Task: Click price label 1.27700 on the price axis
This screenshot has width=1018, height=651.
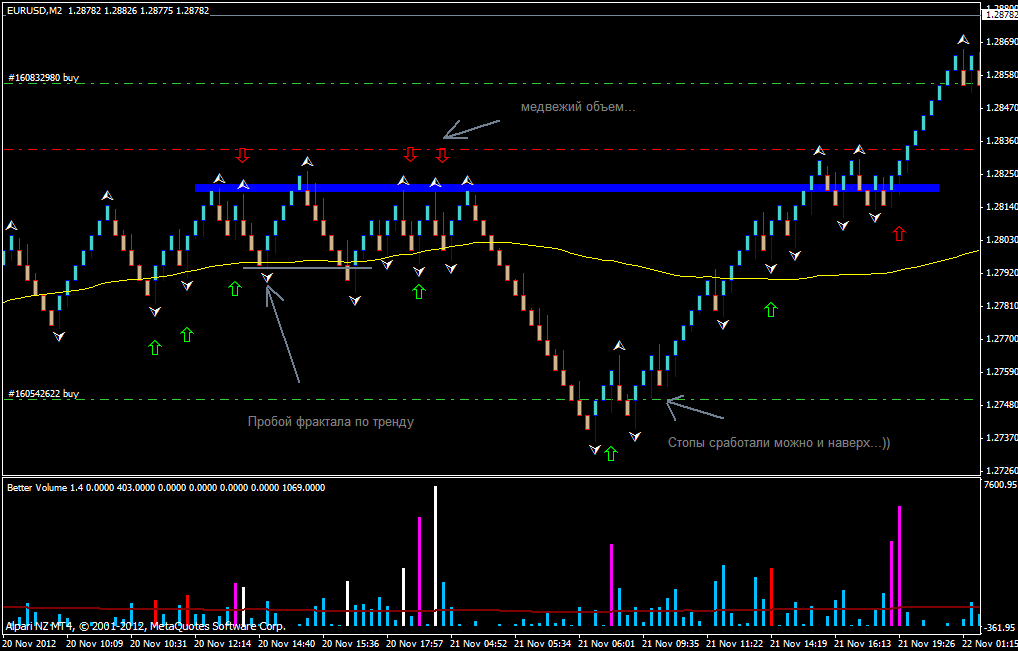Action: pos(1001,339)
